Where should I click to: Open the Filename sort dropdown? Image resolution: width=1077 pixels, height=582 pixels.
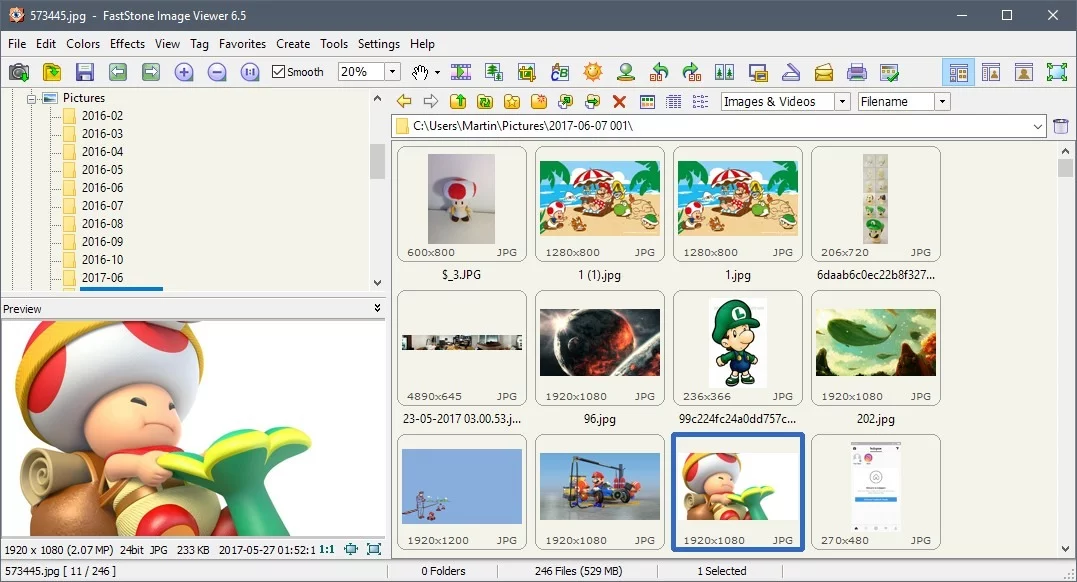click(x=942, y=102)
